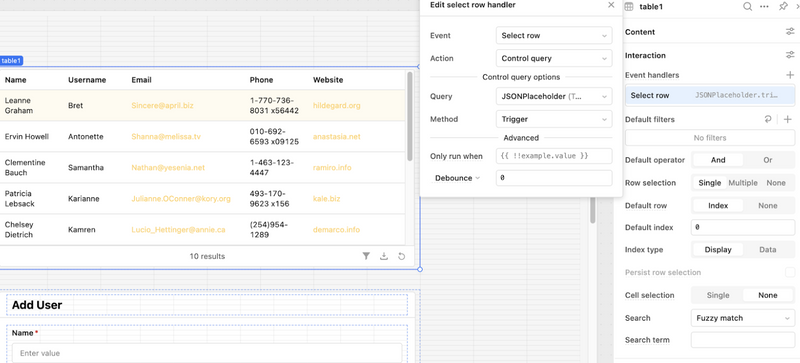Set Index type to Display
Screen dimensions: 800x363
point(718,250)
